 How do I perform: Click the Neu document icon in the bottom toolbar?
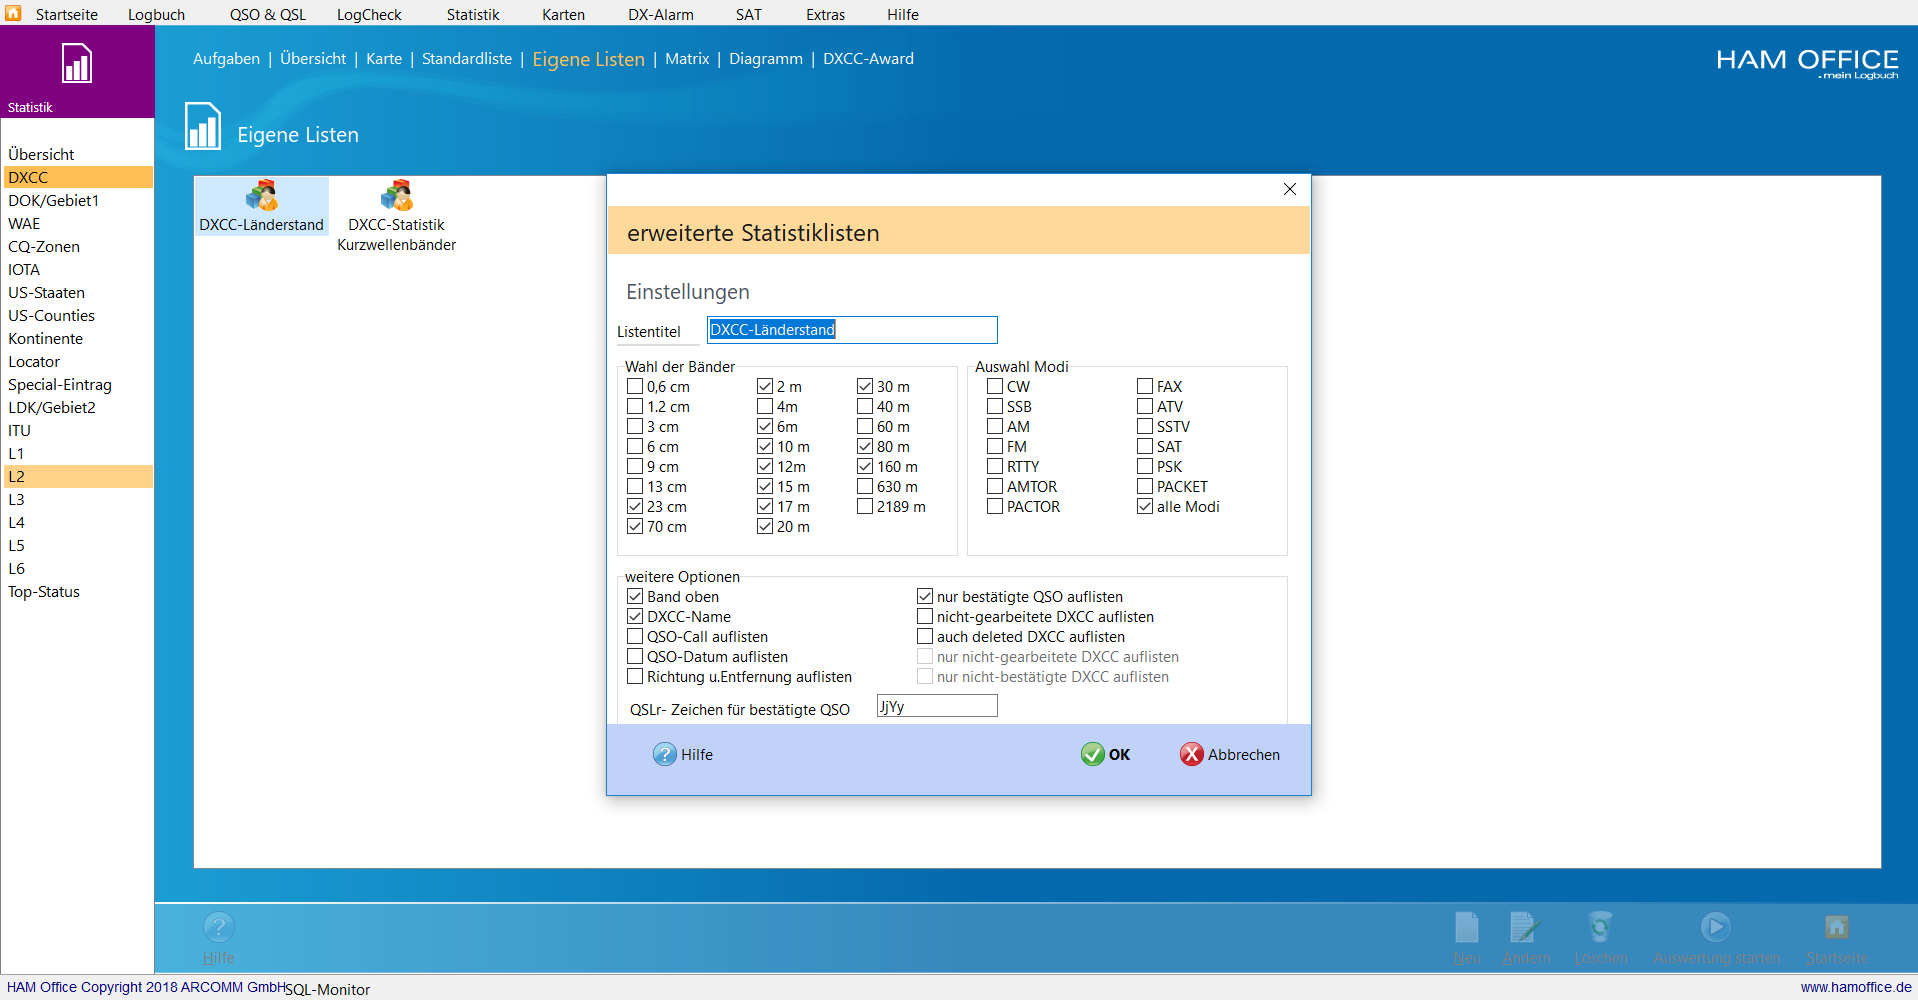click(1467, 927)
